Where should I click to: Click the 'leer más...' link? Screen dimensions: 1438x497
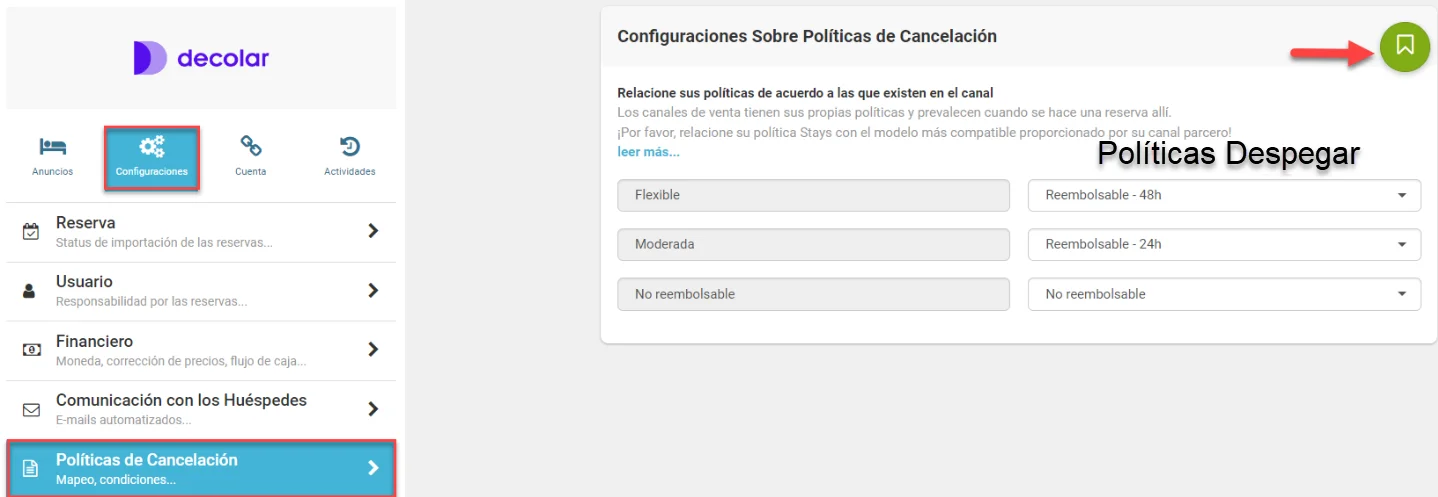648,152
